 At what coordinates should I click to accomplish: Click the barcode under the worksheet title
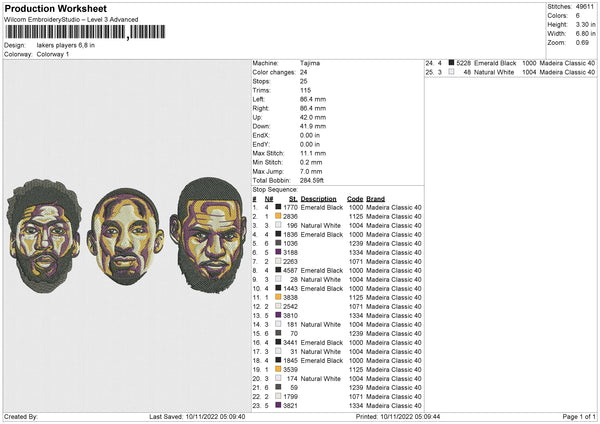[85, 32]
